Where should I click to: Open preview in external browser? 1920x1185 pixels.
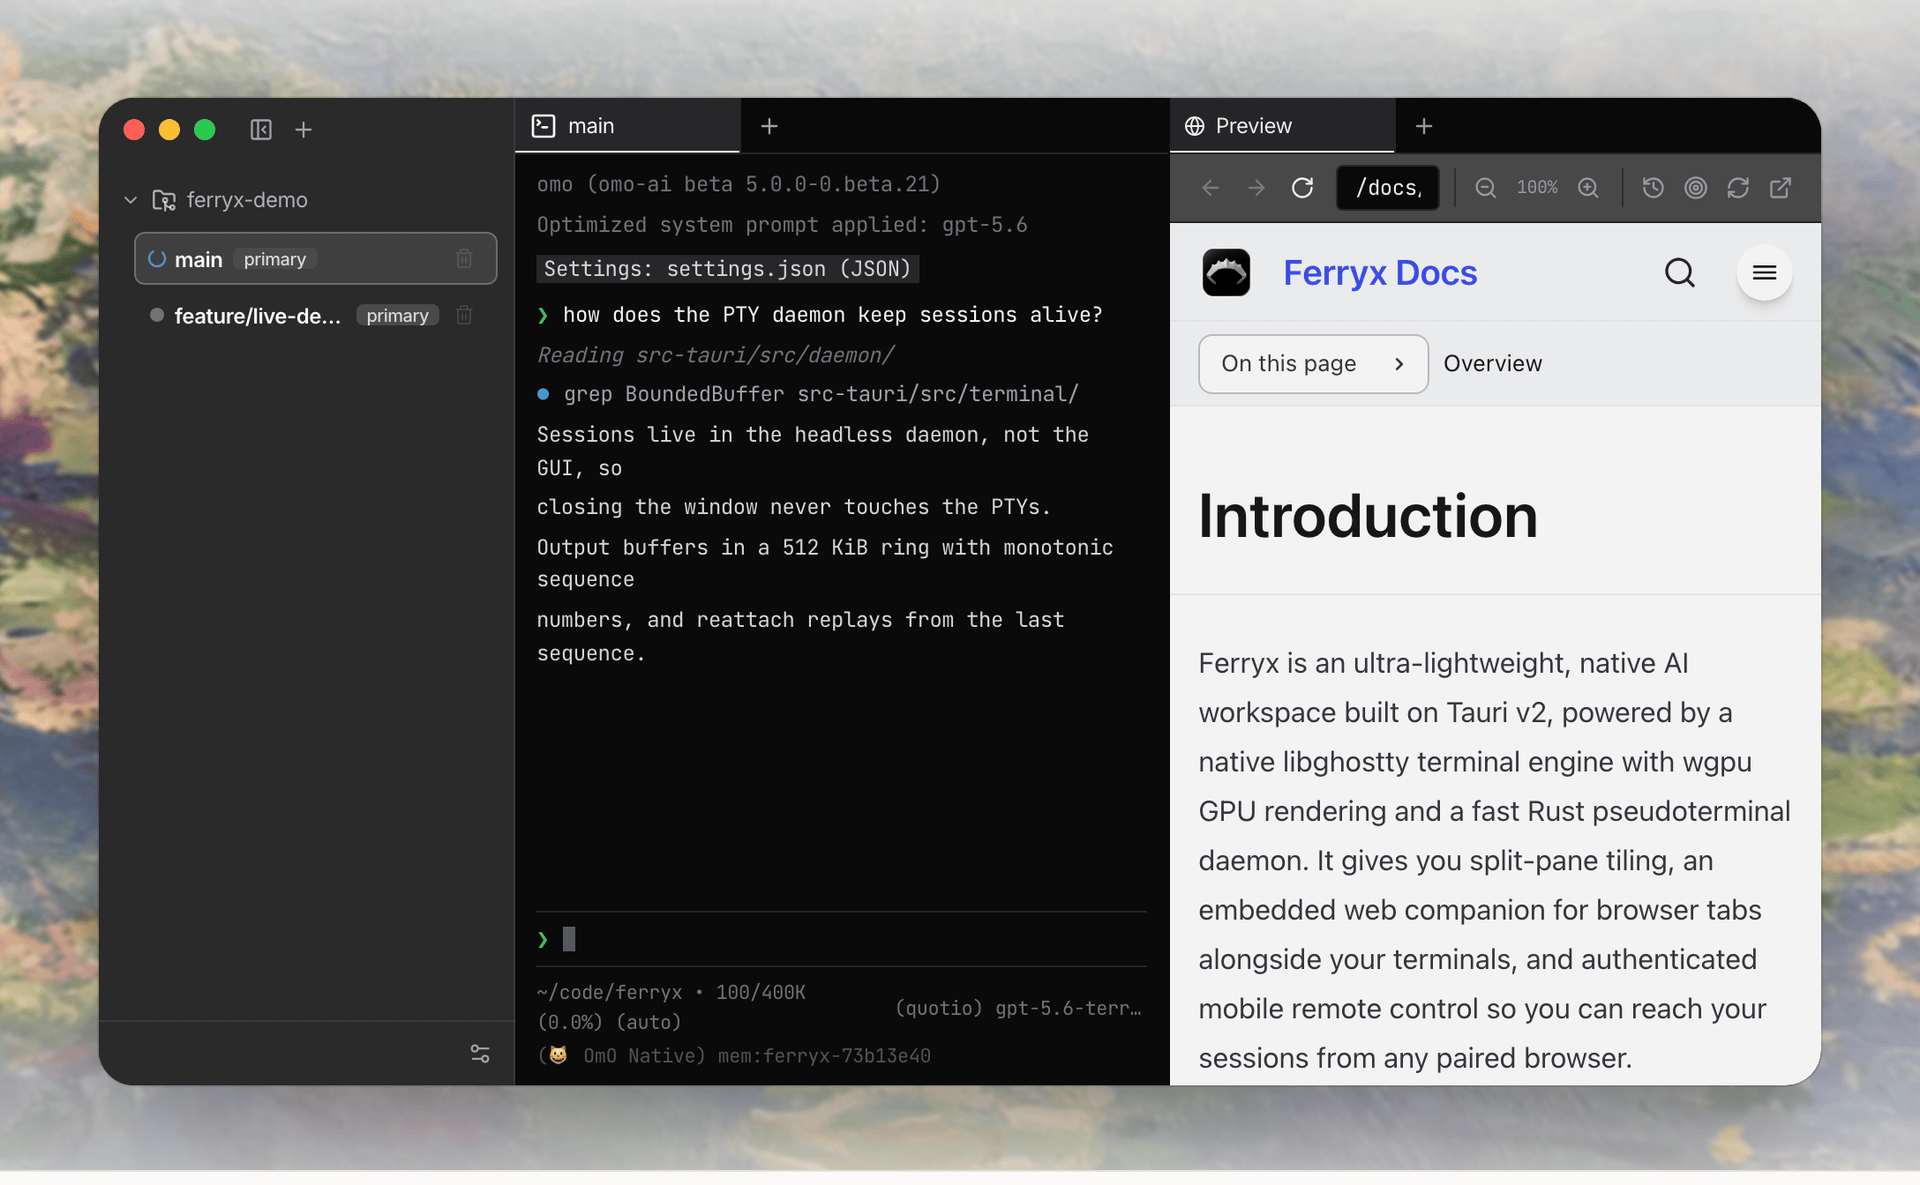[x=1781, y=188]
